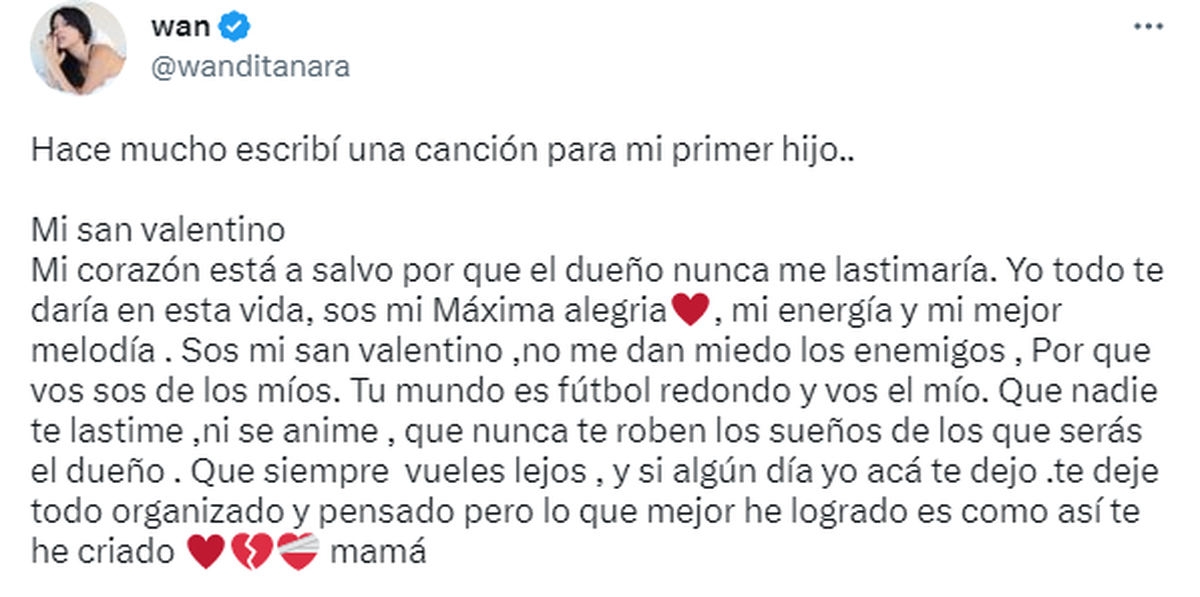Click the broken heart emoji near mamá
The width and height of the screenshot is (1200, 597).
click(x=251, y=550)
